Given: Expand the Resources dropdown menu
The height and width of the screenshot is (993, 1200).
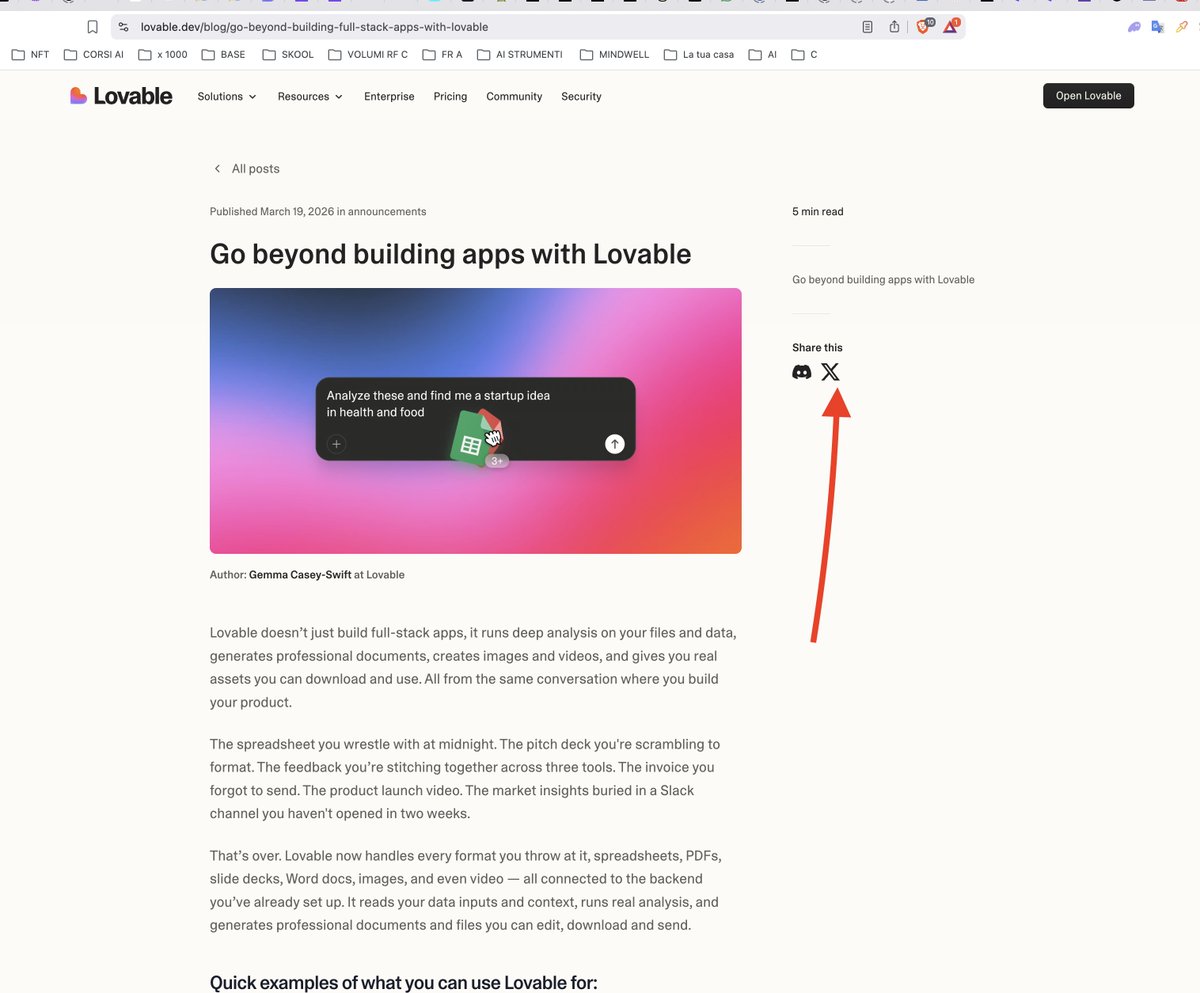Looking at the screenshot, I should point(310,97).
